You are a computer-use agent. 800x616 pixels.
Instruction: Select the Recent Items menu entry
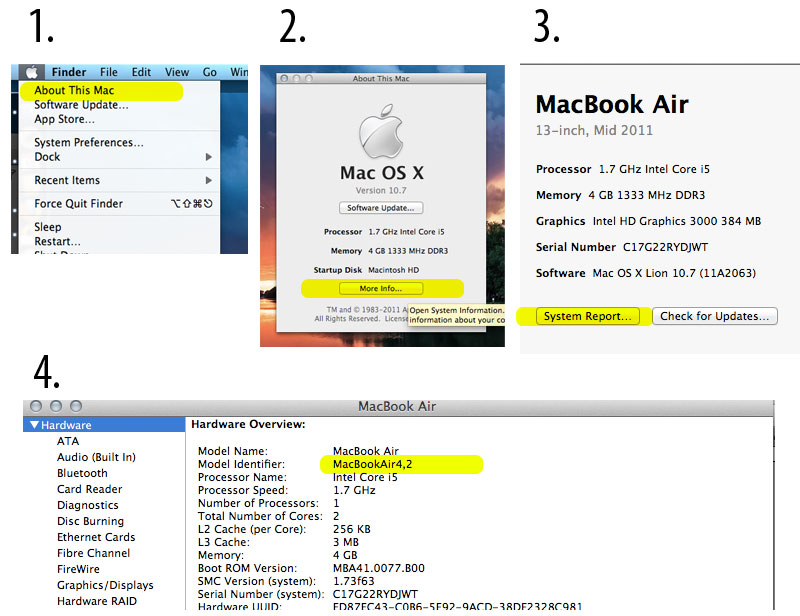67,180
